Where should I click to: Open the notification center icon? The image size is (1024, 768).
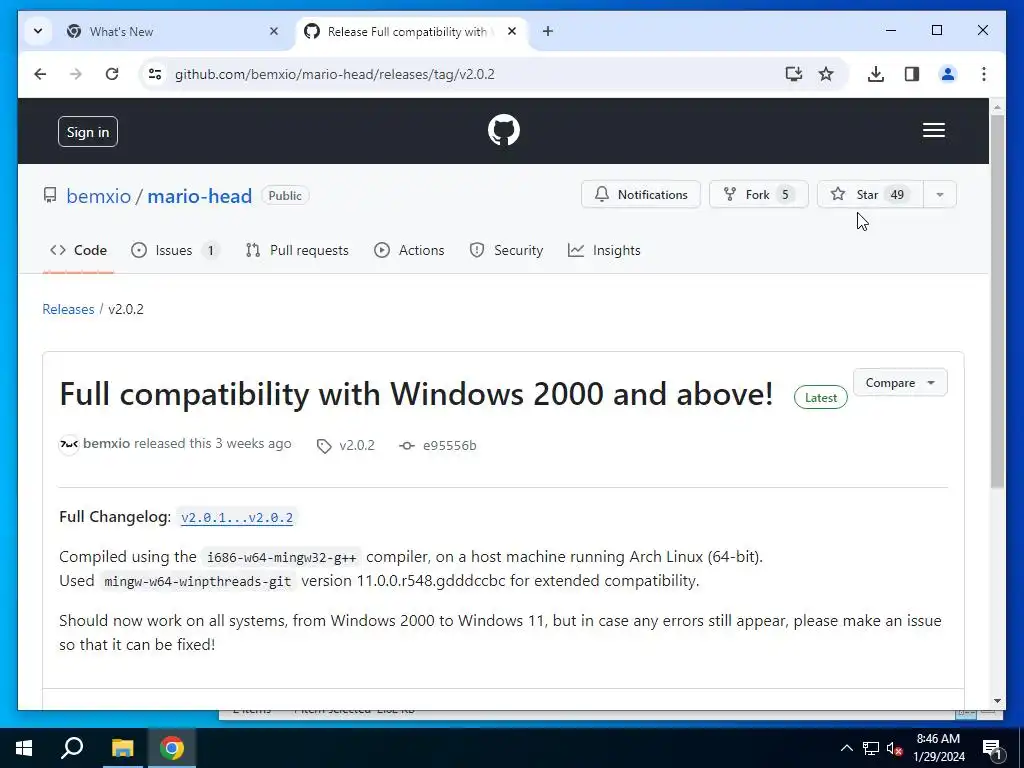point(993,748)
